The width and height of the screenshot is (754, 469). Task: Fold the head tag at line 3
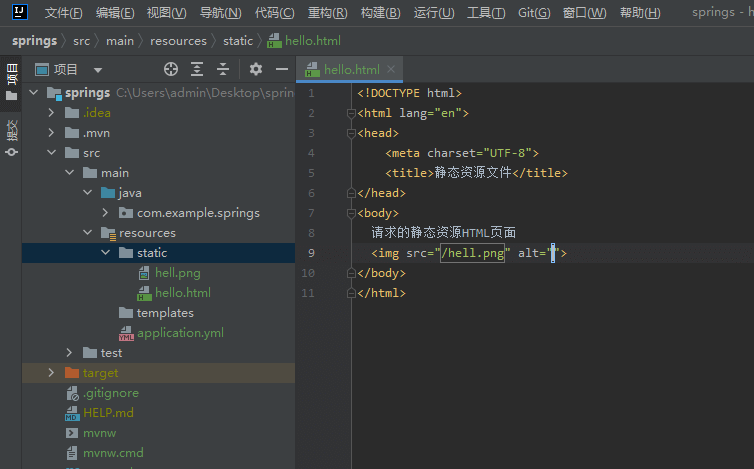click(x=351, y=133)
